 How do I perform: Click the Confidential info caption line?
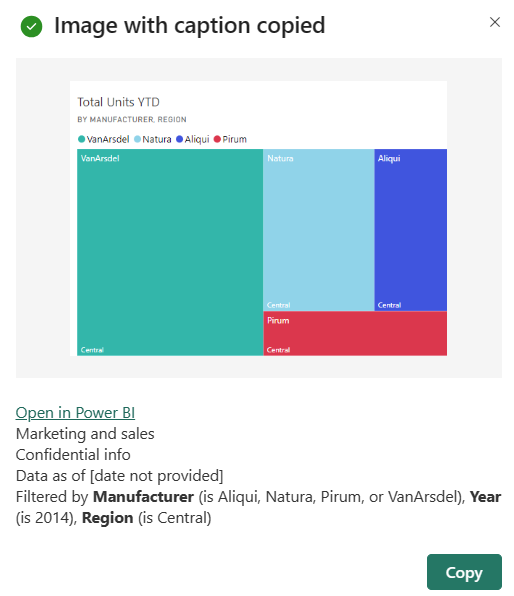[x=73, y=455]
